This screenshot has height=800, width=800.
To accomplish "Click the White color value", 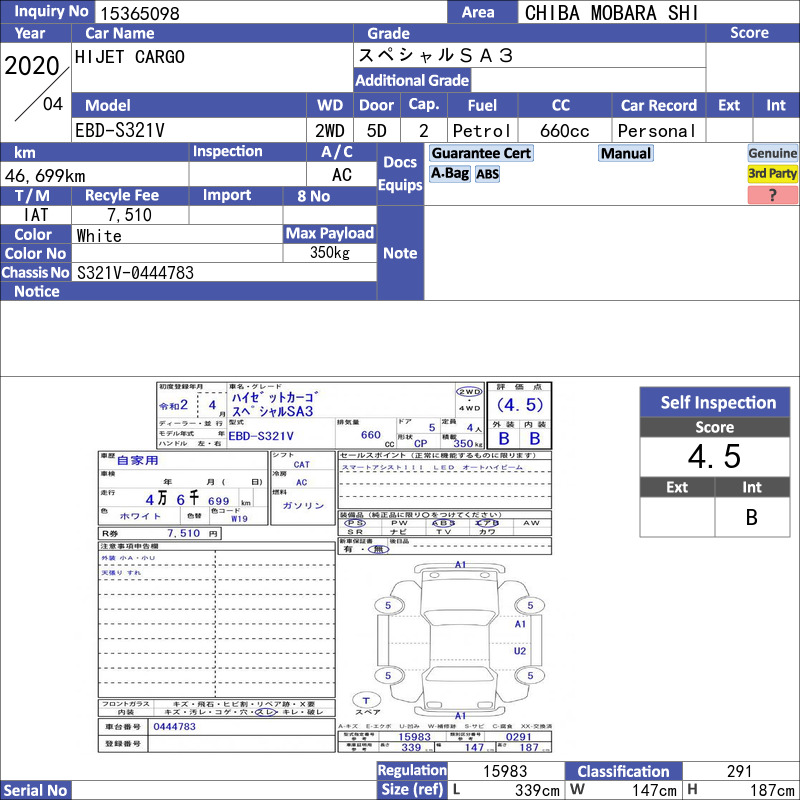I will (x=99, y=236).
